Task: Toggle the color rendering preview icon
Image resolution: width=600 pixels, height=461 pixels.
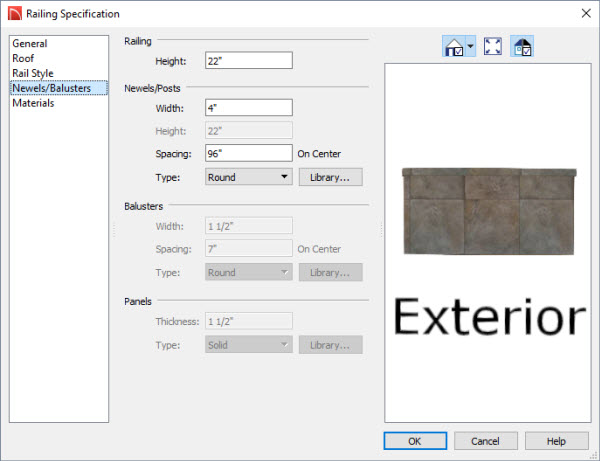Action: coord(522,47)
